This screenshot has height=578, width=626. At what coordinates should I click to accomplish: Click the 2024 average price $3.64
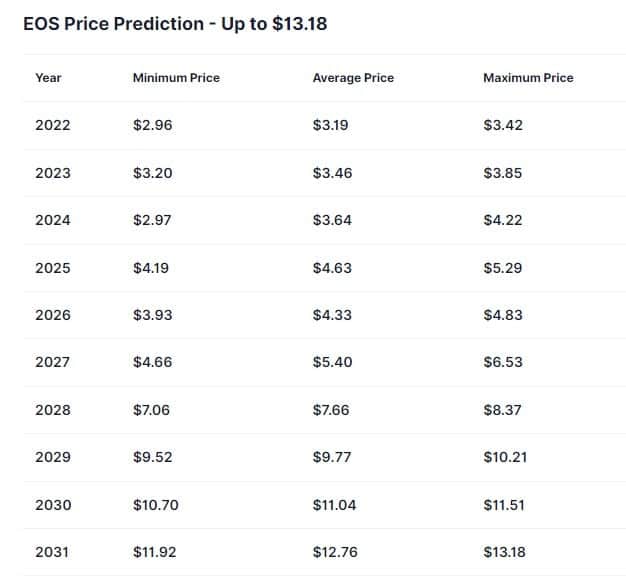332,220
